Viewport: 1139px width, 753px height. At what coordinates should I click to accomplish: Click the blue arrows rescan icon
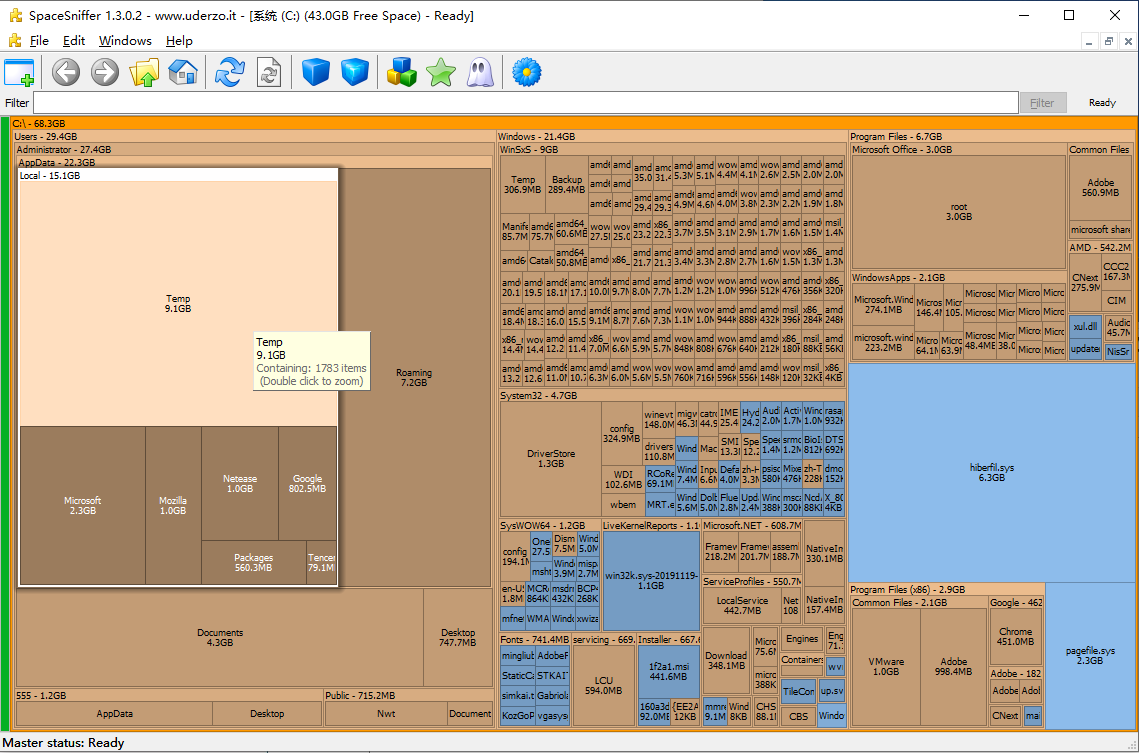coord(230,72)
